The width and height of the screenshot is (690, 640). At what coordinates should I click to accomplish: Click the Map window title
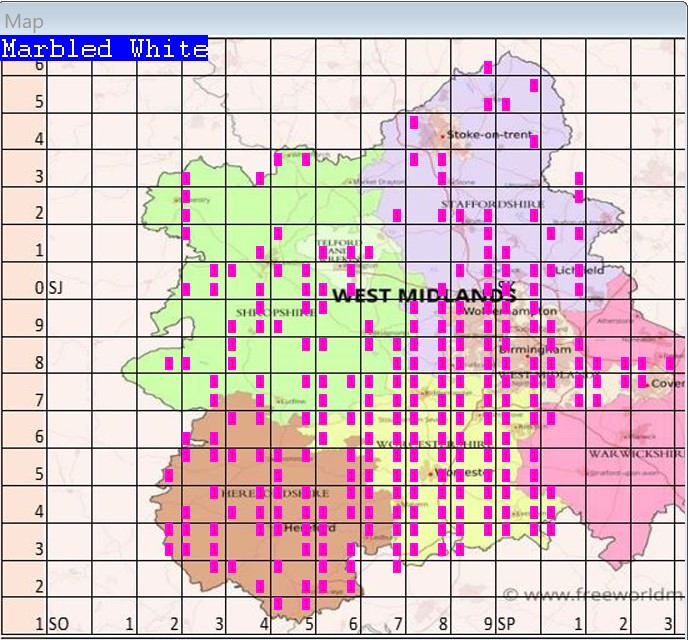[x=24, y=22]
